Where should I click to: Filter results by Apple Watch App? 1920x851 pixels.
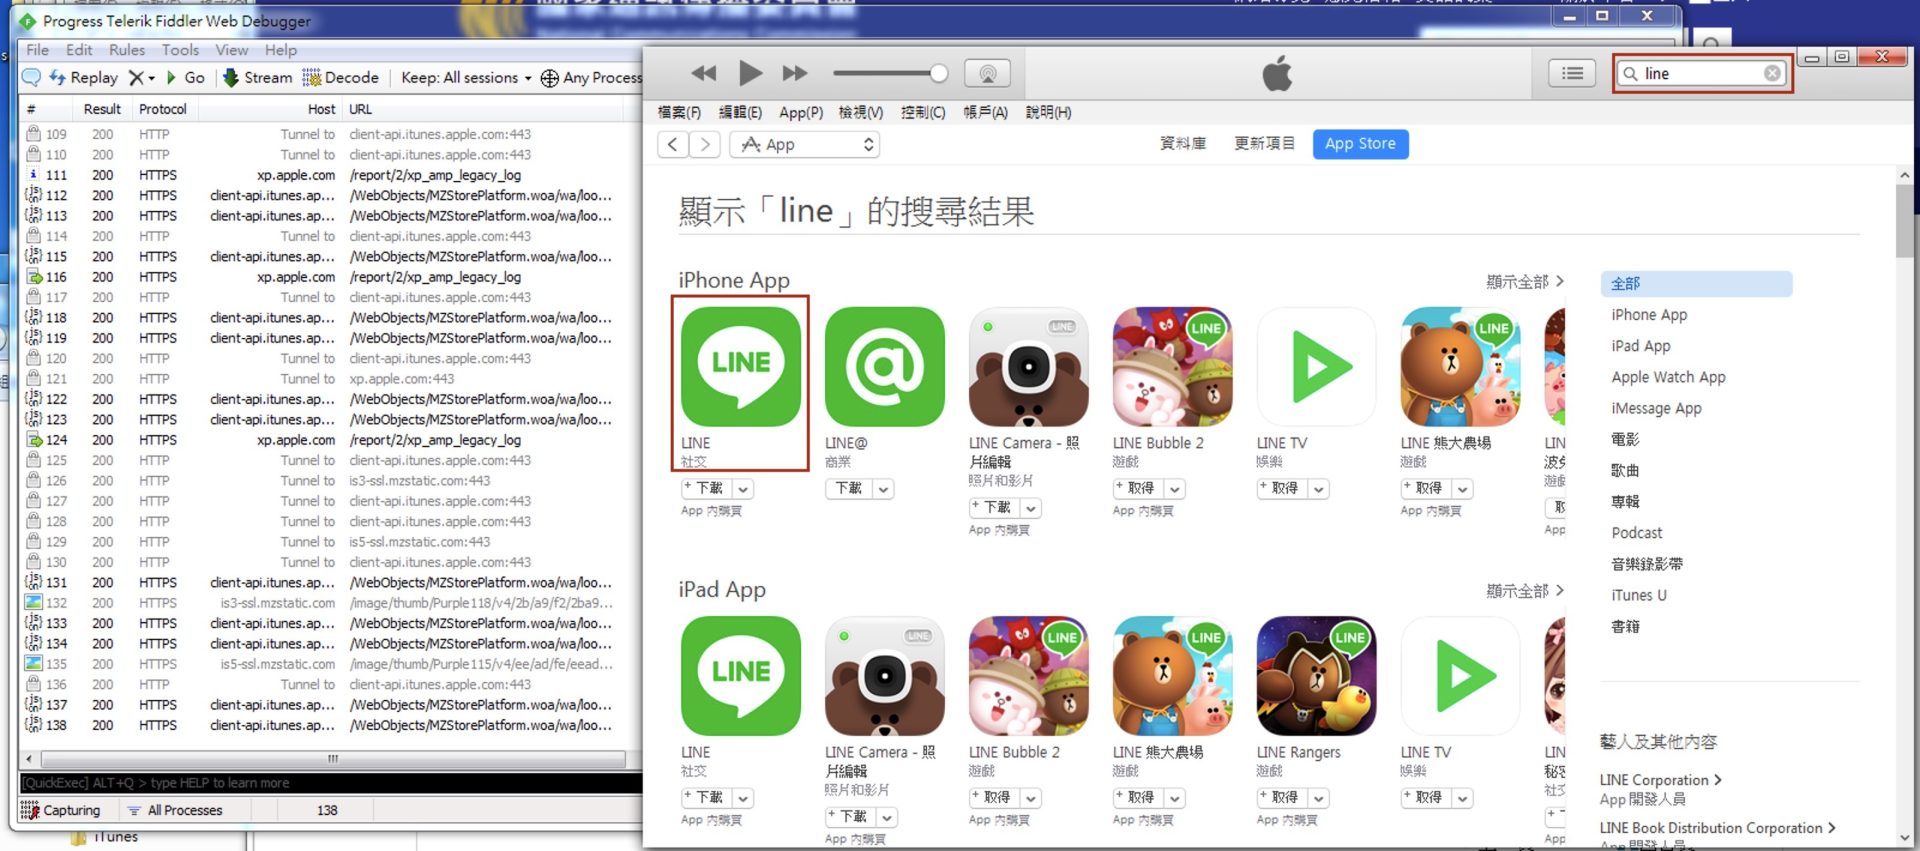click(1668, 377)
